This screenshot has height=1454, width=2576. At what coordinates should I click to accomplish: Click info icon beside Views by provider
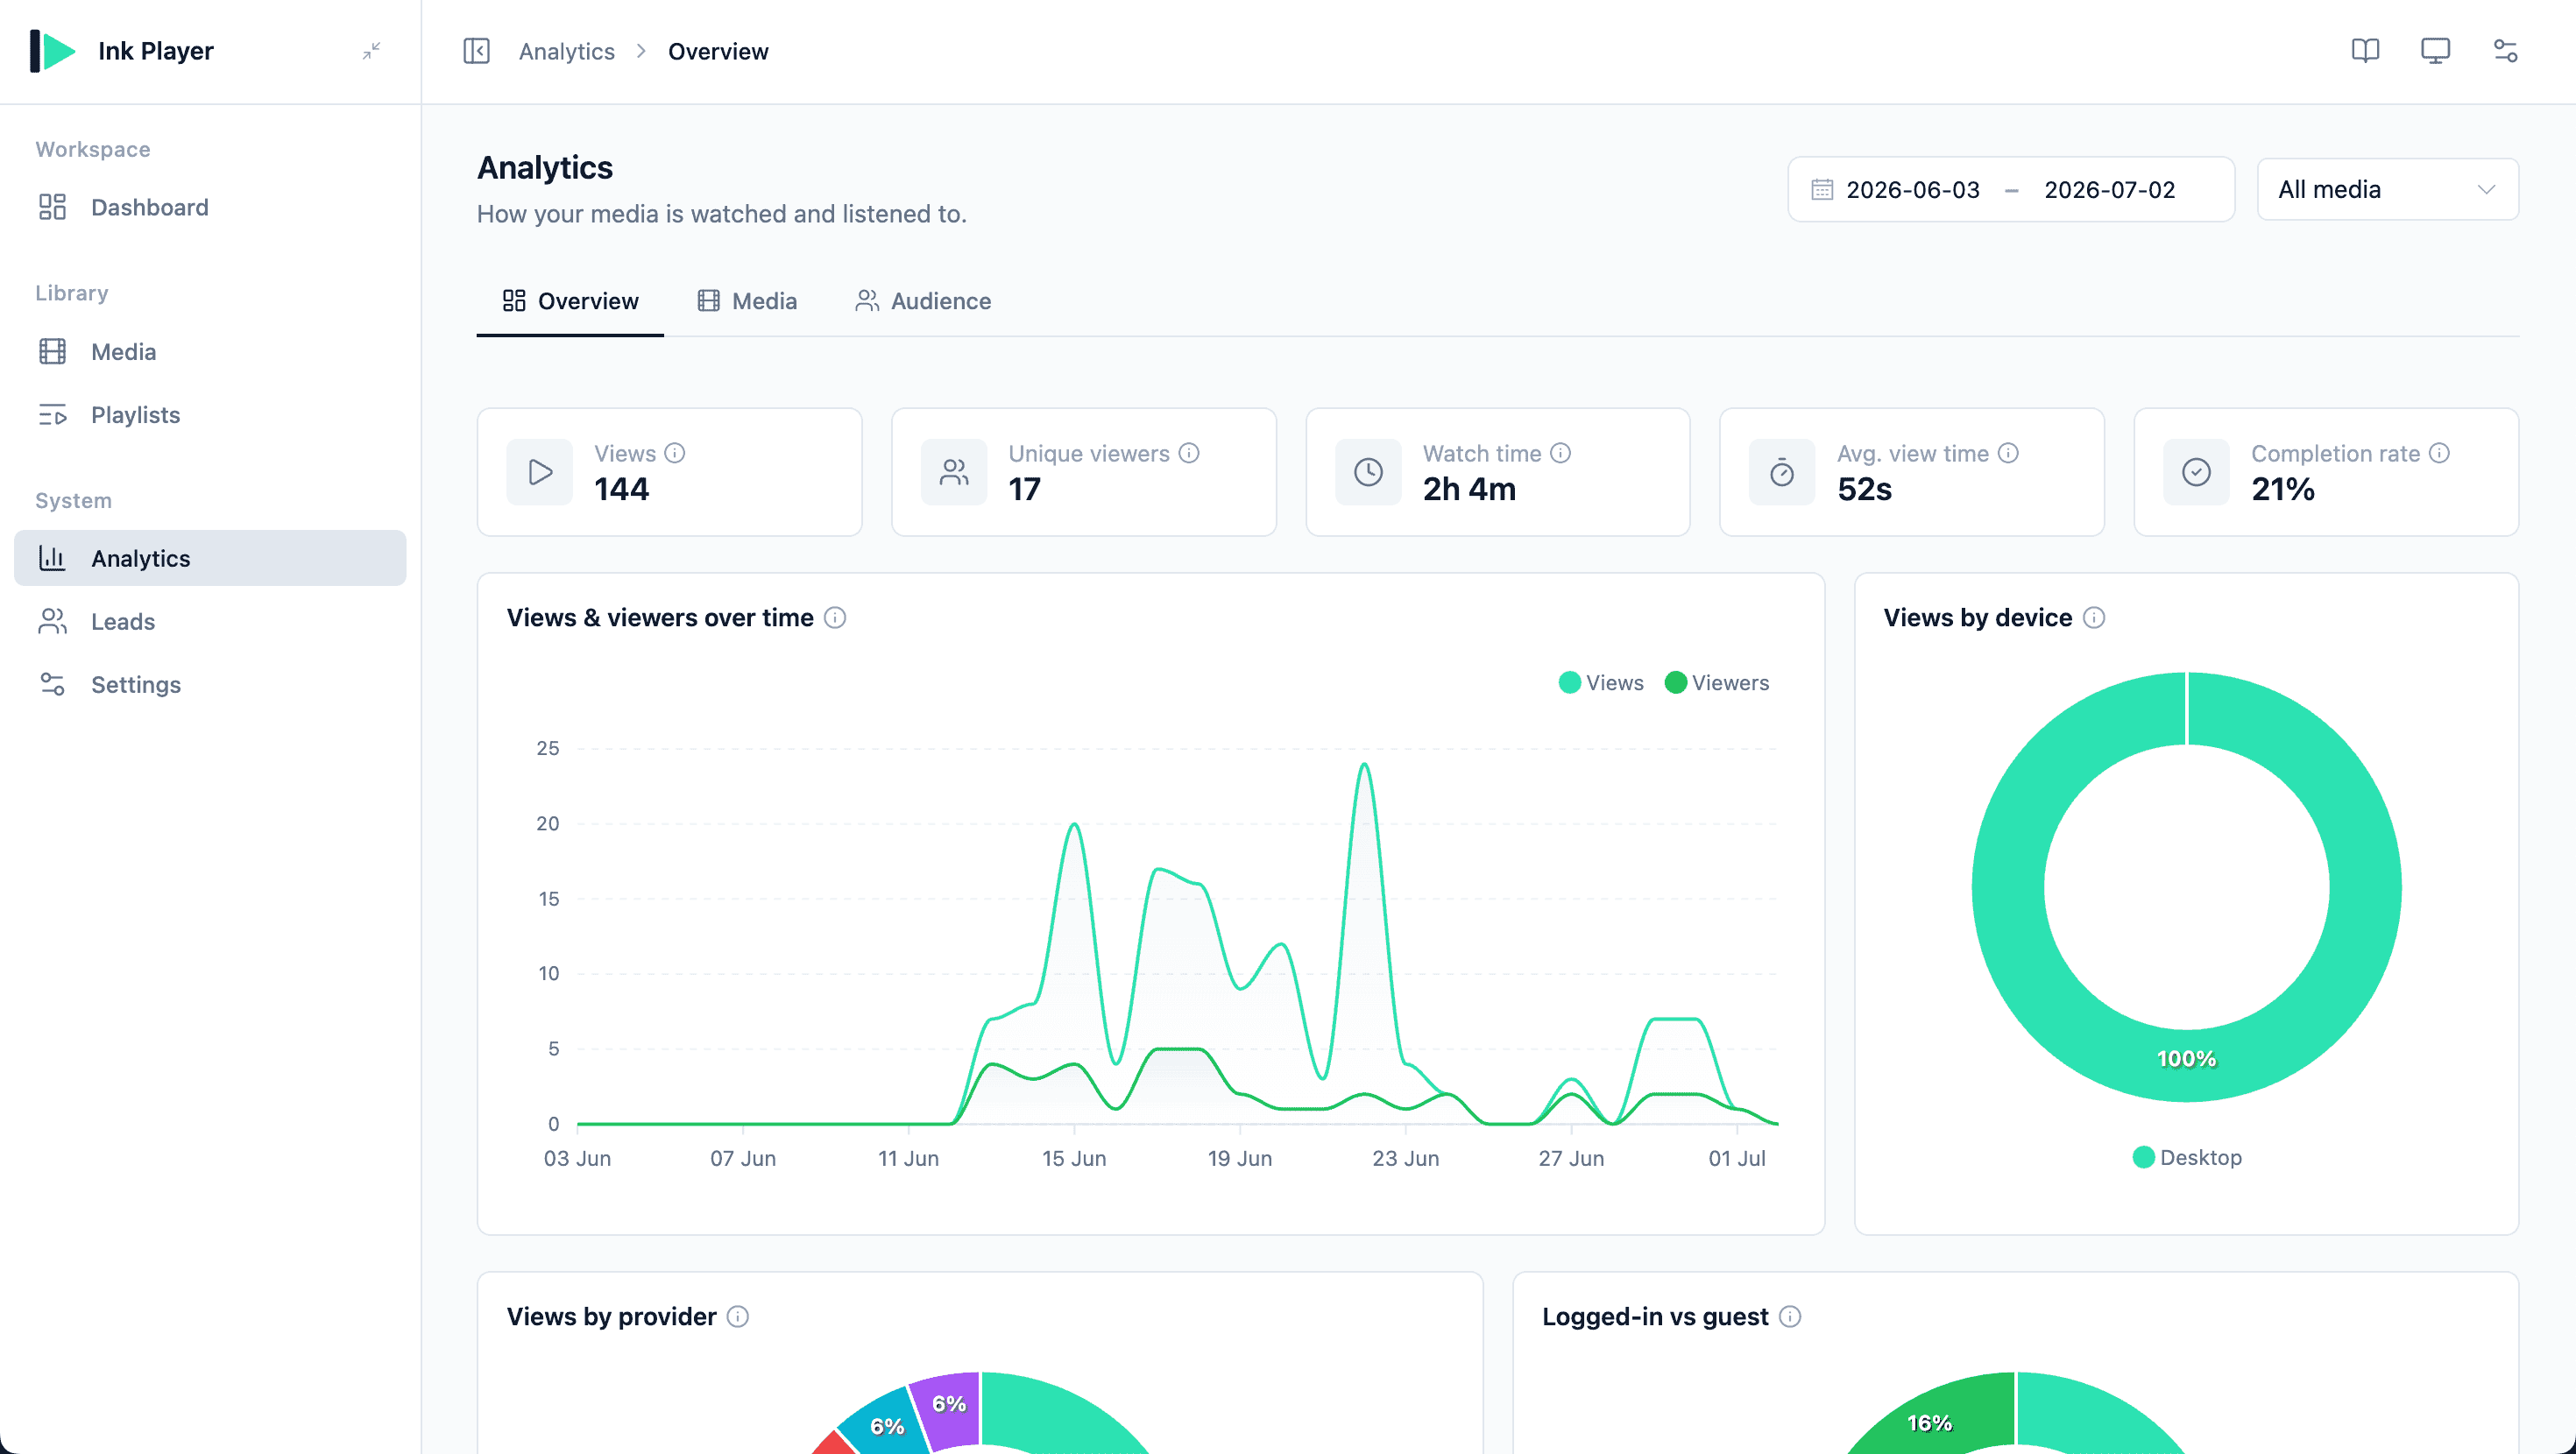(x=738, y=1317)
